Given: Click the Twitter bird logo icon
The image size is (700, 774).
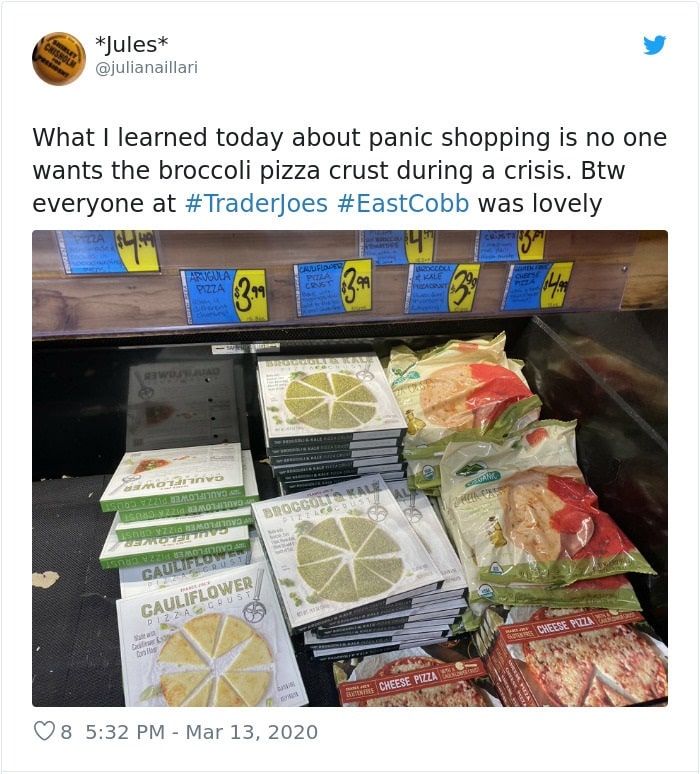Looking at the screenshot, I should (655, 45).
